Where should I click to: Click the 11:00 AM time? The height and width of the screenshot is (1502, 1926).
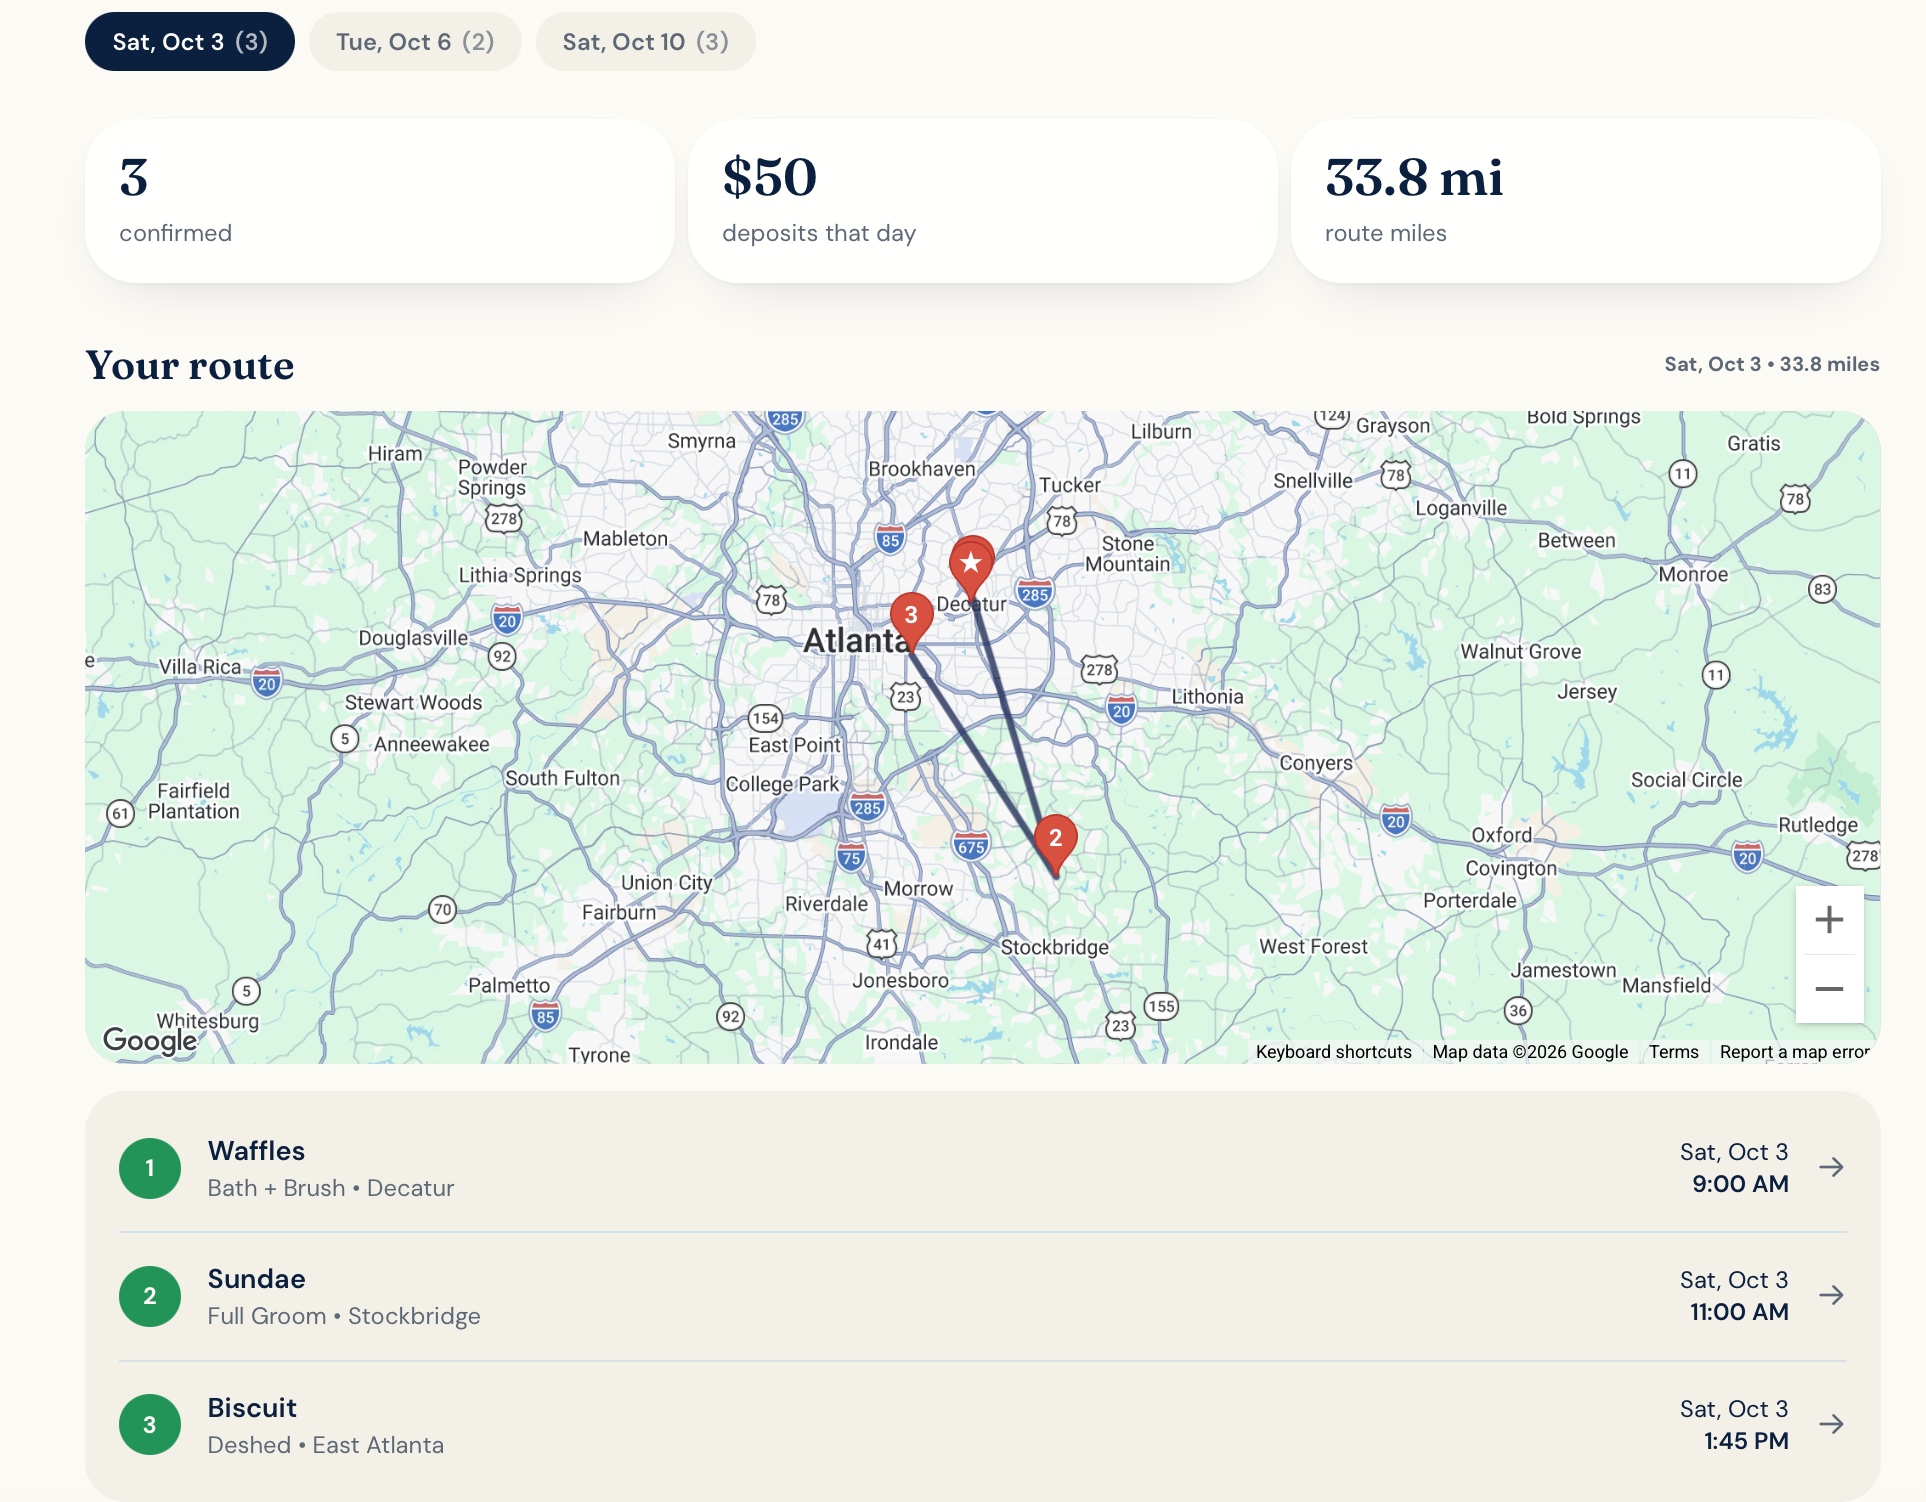click(x=1739, y=1312)
